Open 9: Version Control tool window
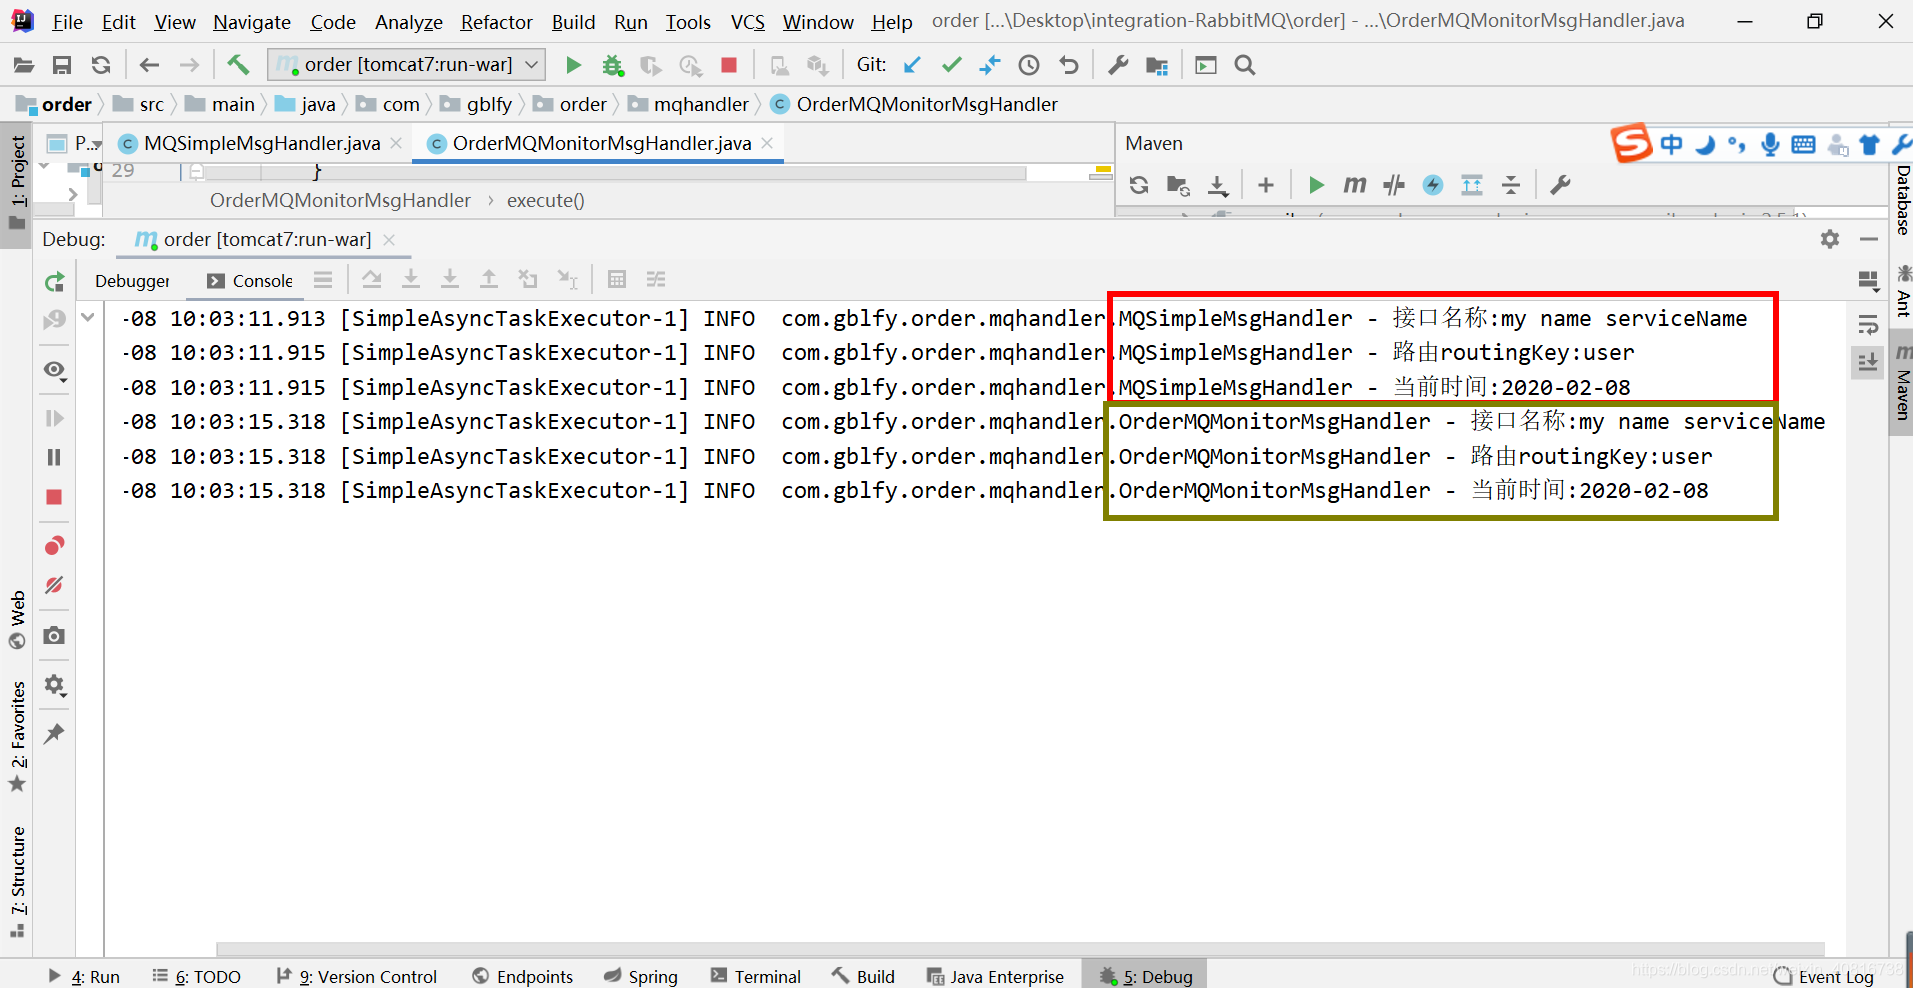This screenshot has height=988, width=1913. (356, 976)
